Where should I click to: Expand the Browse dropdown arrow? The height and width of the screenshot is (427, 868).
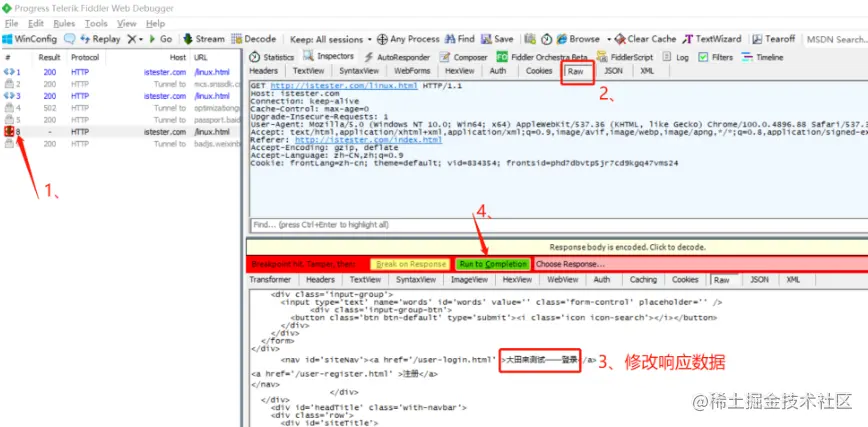pyautogui.click(x=608, y=39)
